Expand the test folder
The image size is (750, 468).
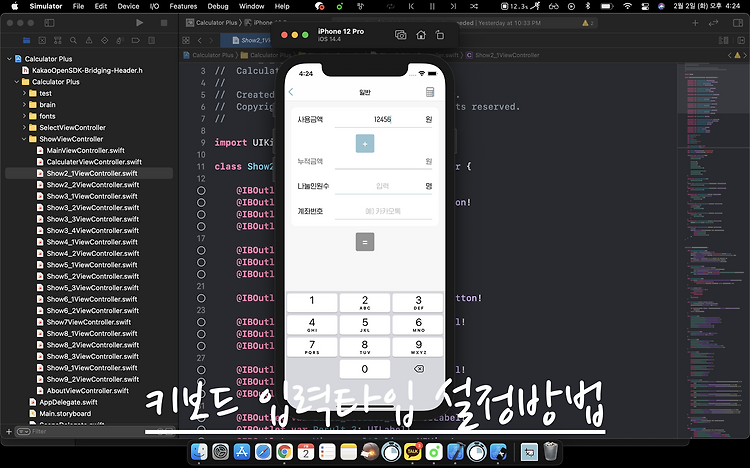tap(24, 93)
